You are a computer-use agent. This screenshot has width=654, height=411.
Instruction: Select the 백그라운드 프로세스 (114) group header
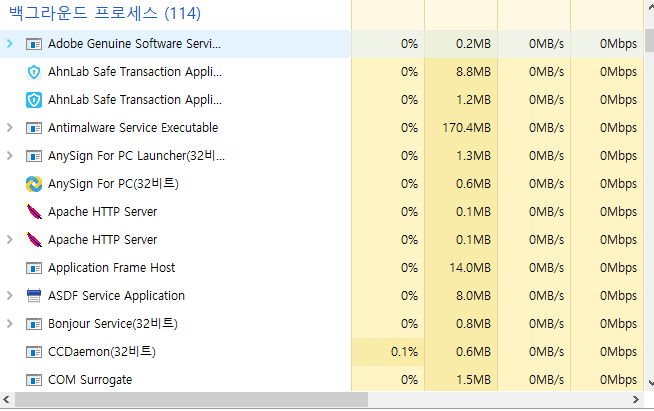click(105, 13)
